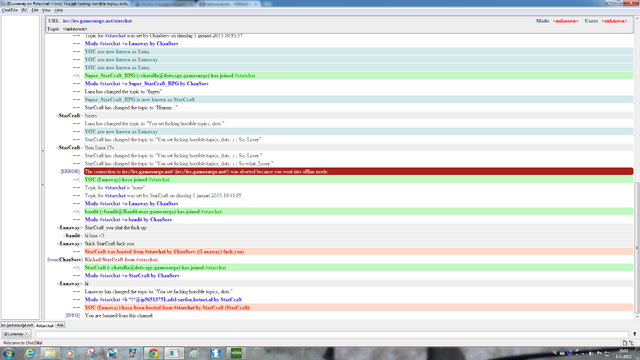
Task: Click inside the chat message input field
Action: click(x=332, y=334)
